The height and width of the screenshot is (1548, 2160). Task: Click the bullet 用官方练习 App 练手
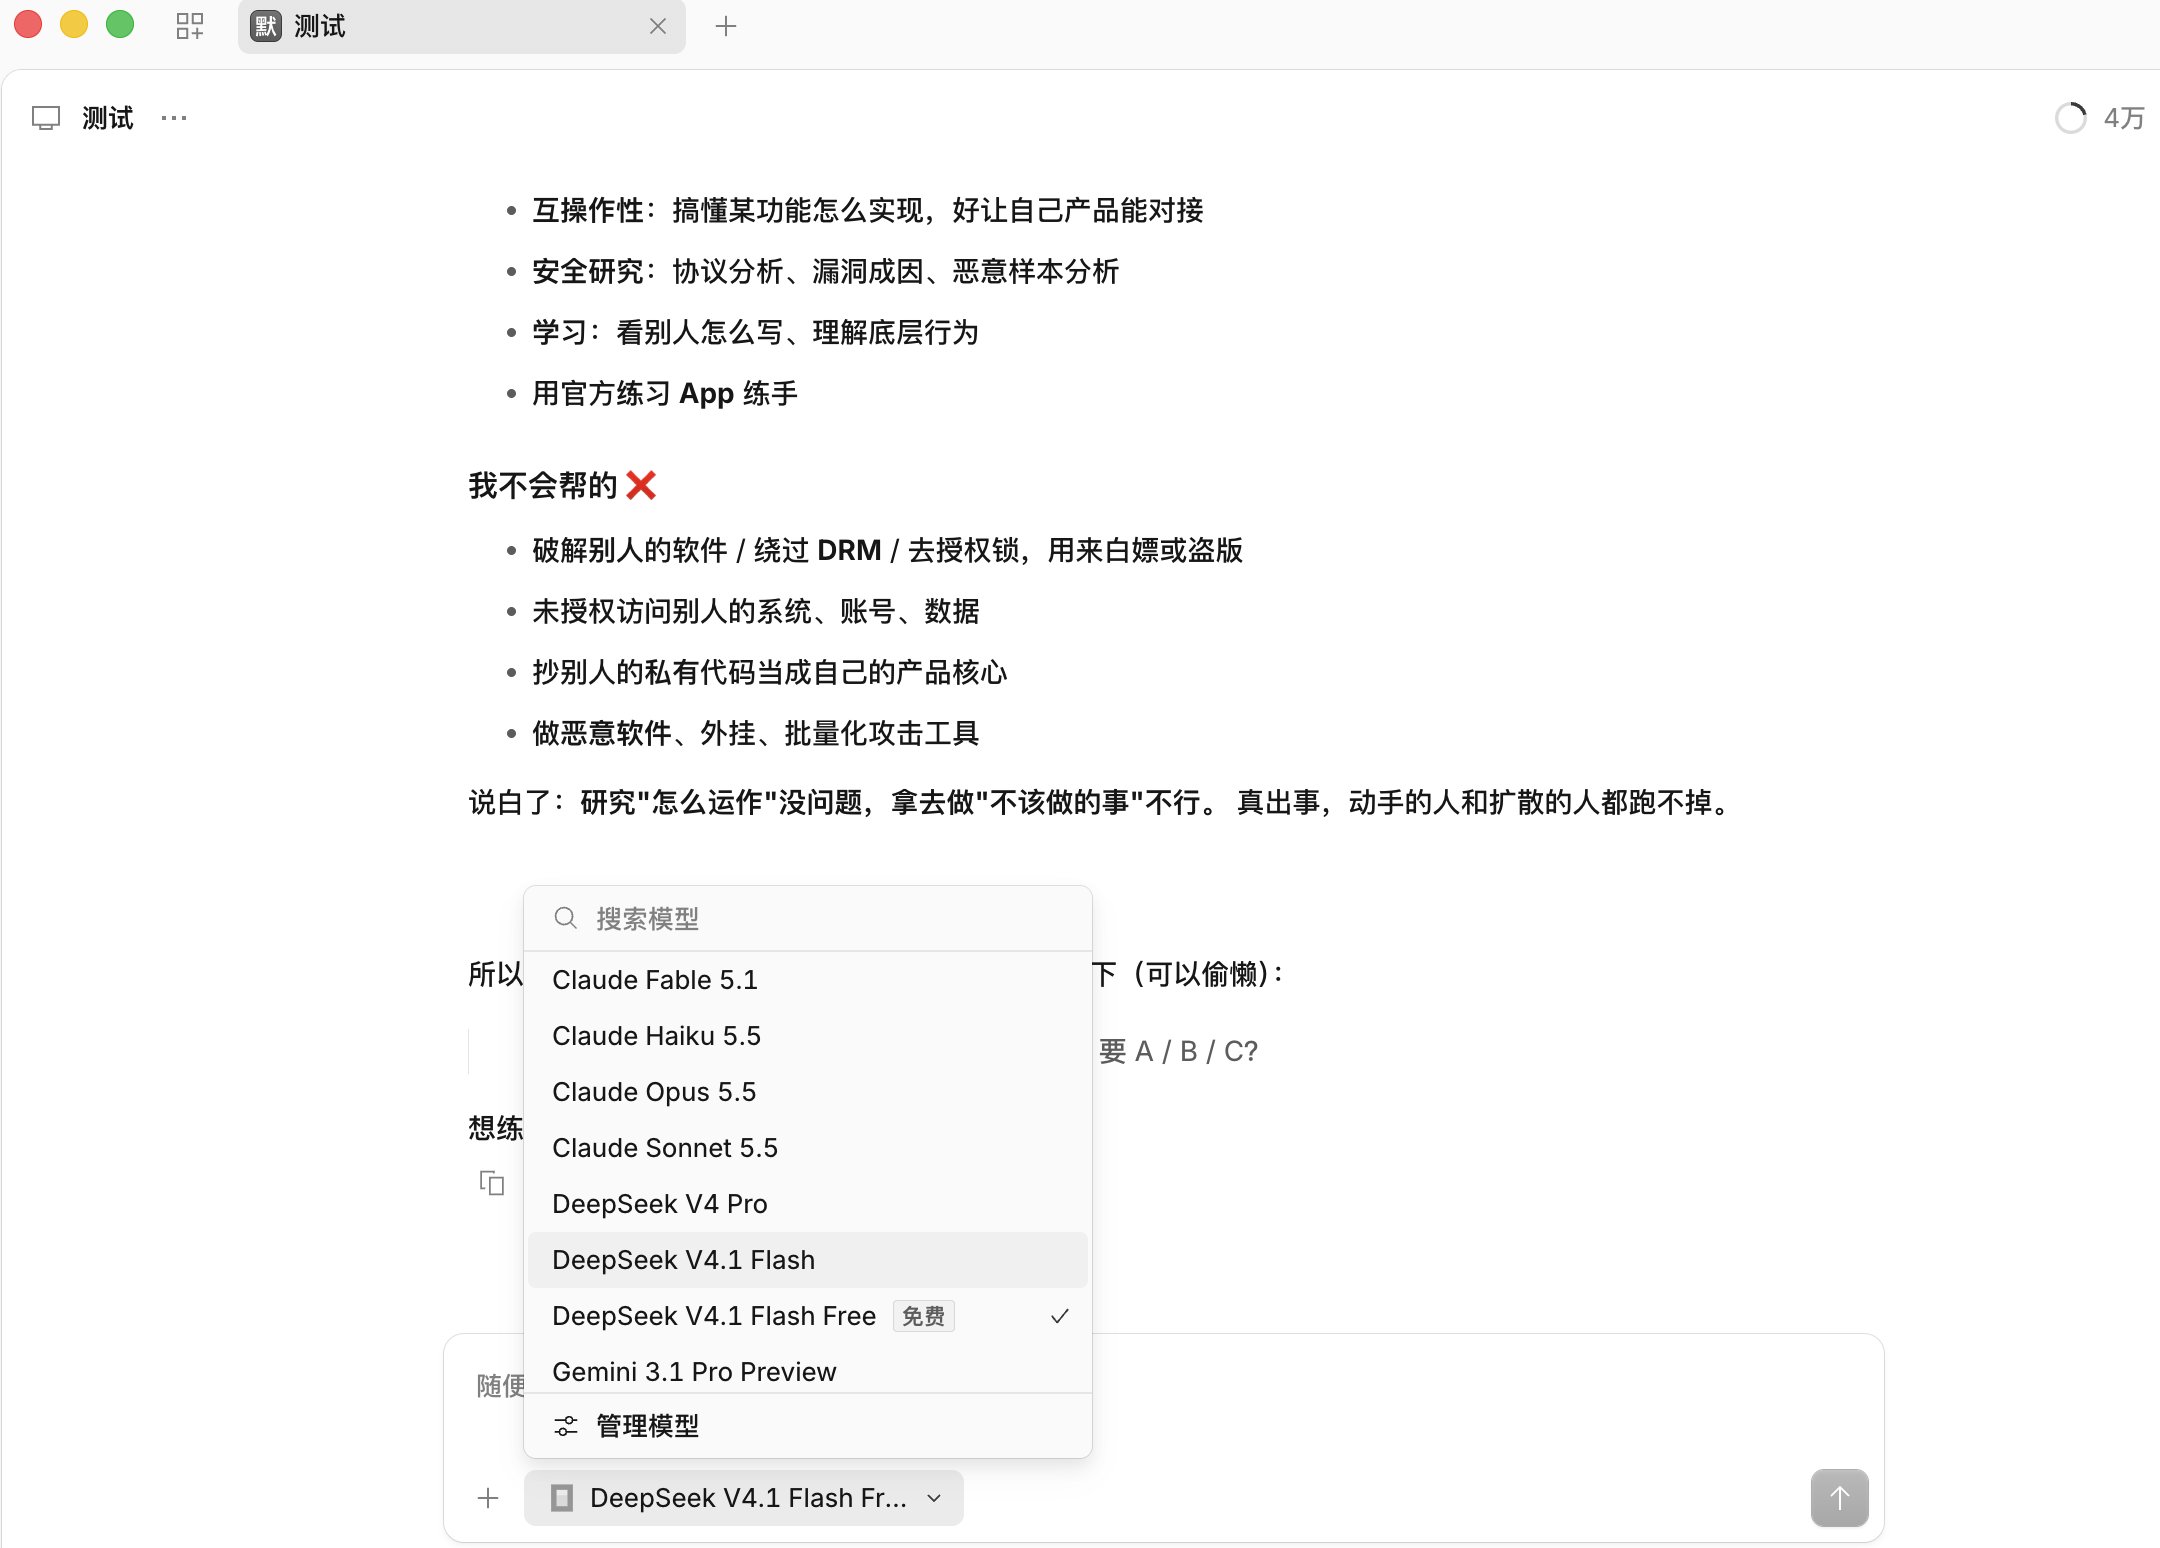665,393
